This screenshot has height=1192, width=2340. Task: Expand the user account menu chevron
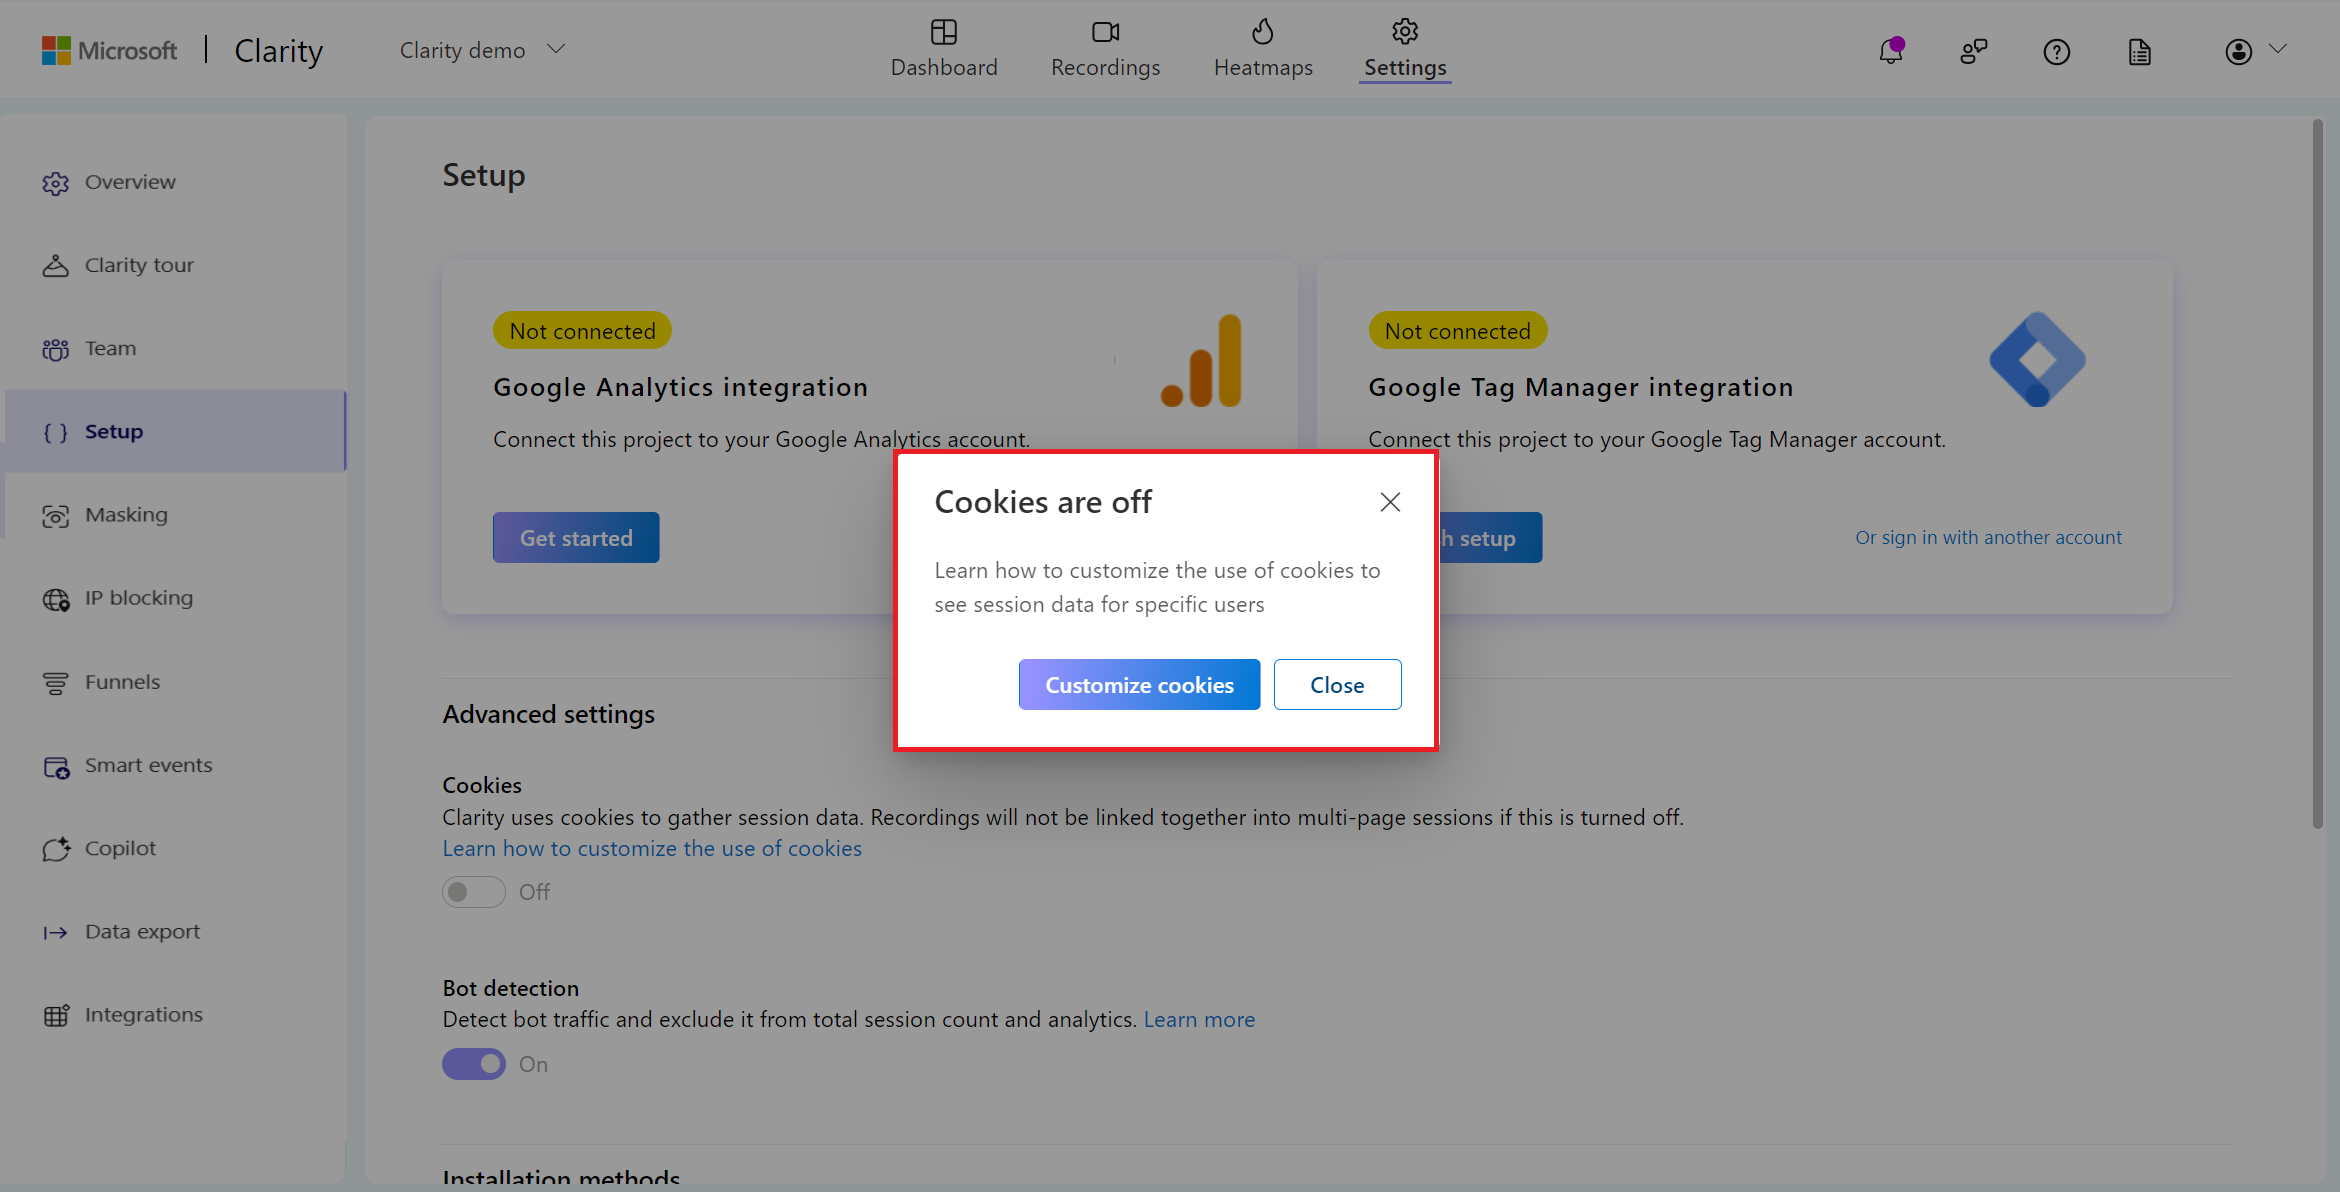pyautogui.click(x=2278, y=49)
